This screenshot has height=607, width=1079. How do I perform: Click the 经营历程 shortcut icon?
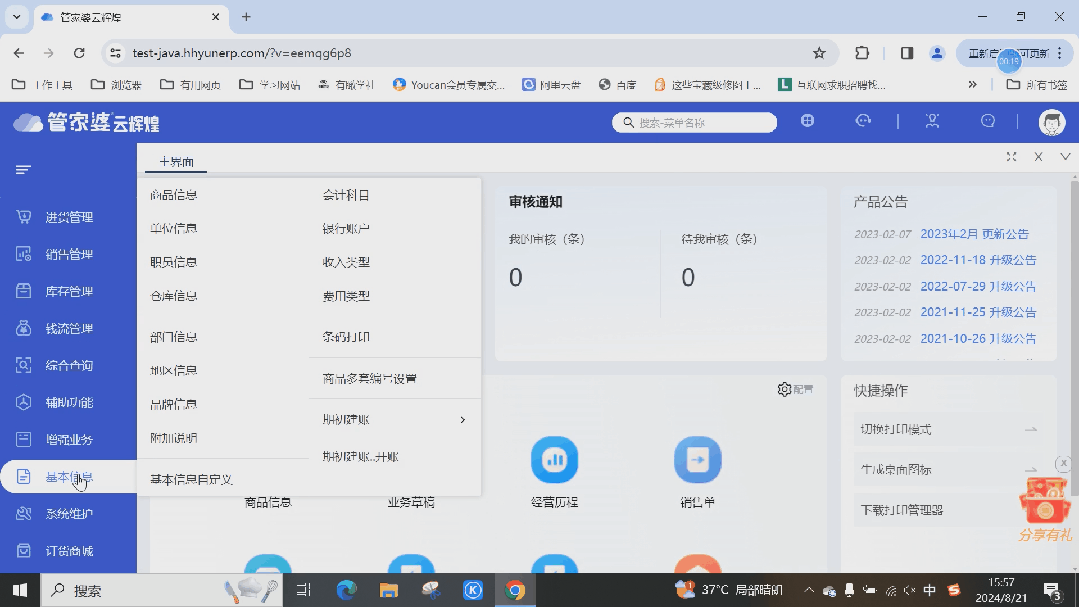pyautogui.click(x=554, y=461)
